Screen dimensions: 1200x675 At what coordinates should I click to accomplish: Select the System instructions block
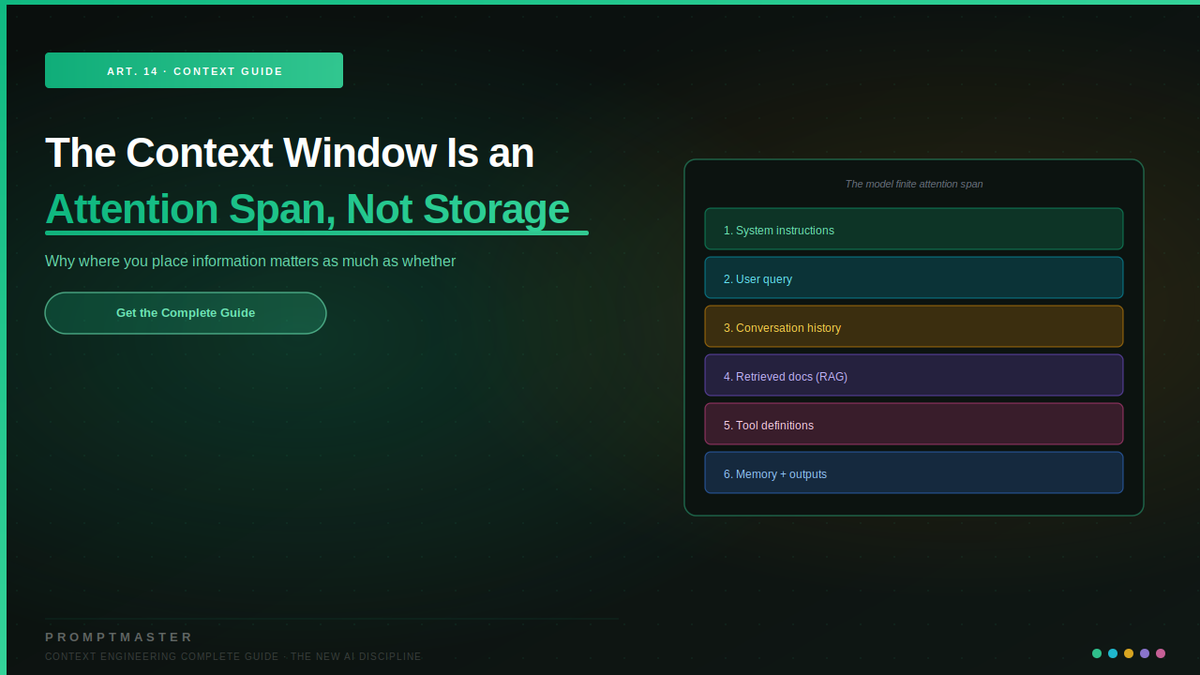pyautogui.click(x=914, y=229)
